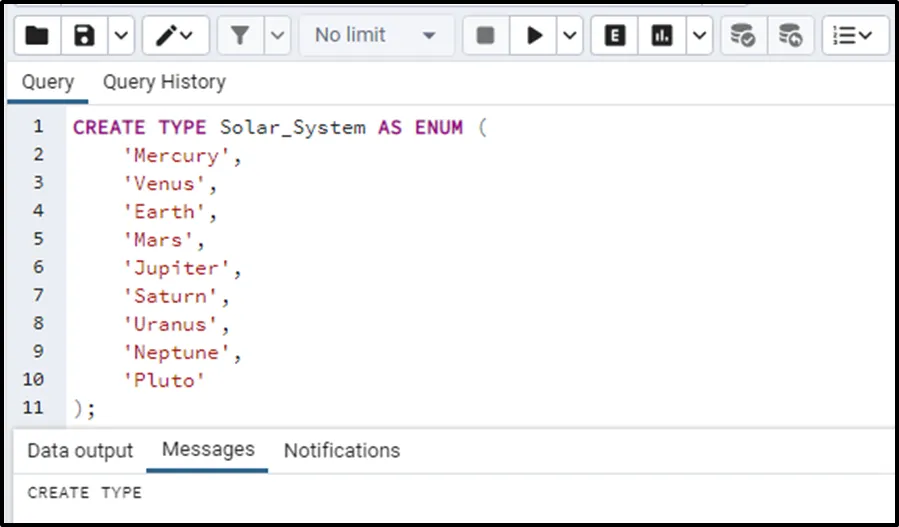Click the Filter funnel icon
Image resolution: width=899 pixels, height=527 pixels.
240,36
